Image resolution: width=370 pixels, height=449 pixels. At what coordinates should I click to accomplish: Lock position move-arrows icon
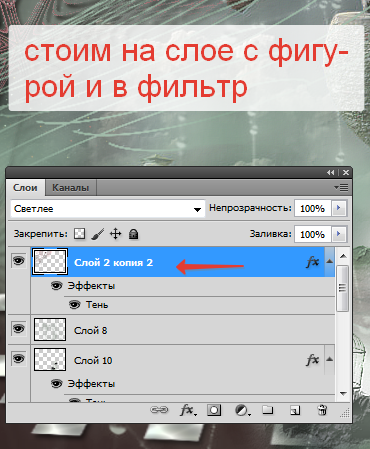[115, 234]
